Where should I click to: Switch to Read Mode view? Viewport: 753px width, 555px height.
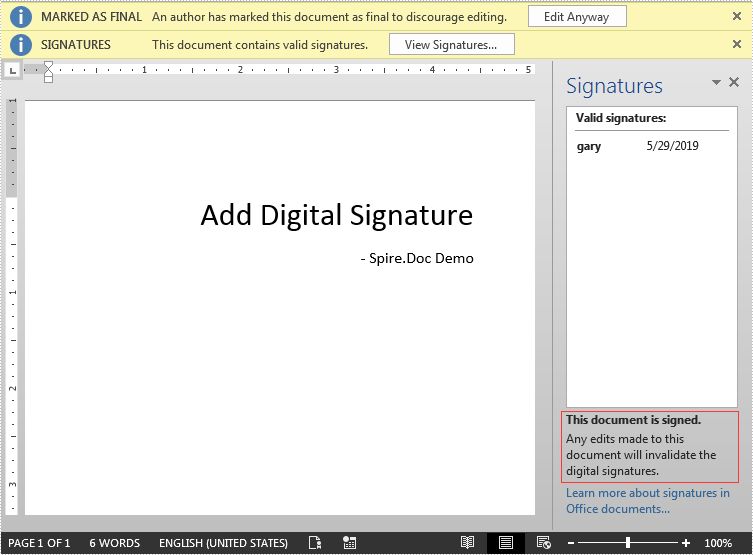pyautogui.click(x=467, y=543)
